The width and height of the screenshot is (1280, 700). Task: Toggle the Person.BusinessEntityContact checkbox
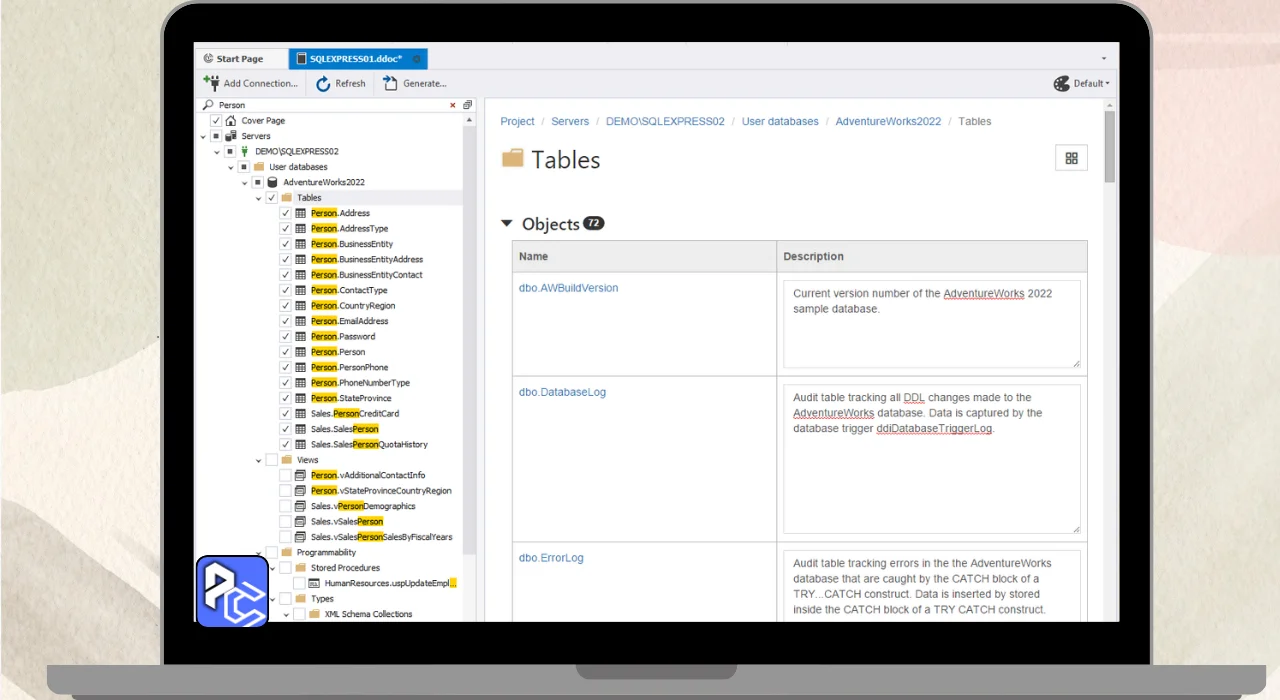(286, 275)
